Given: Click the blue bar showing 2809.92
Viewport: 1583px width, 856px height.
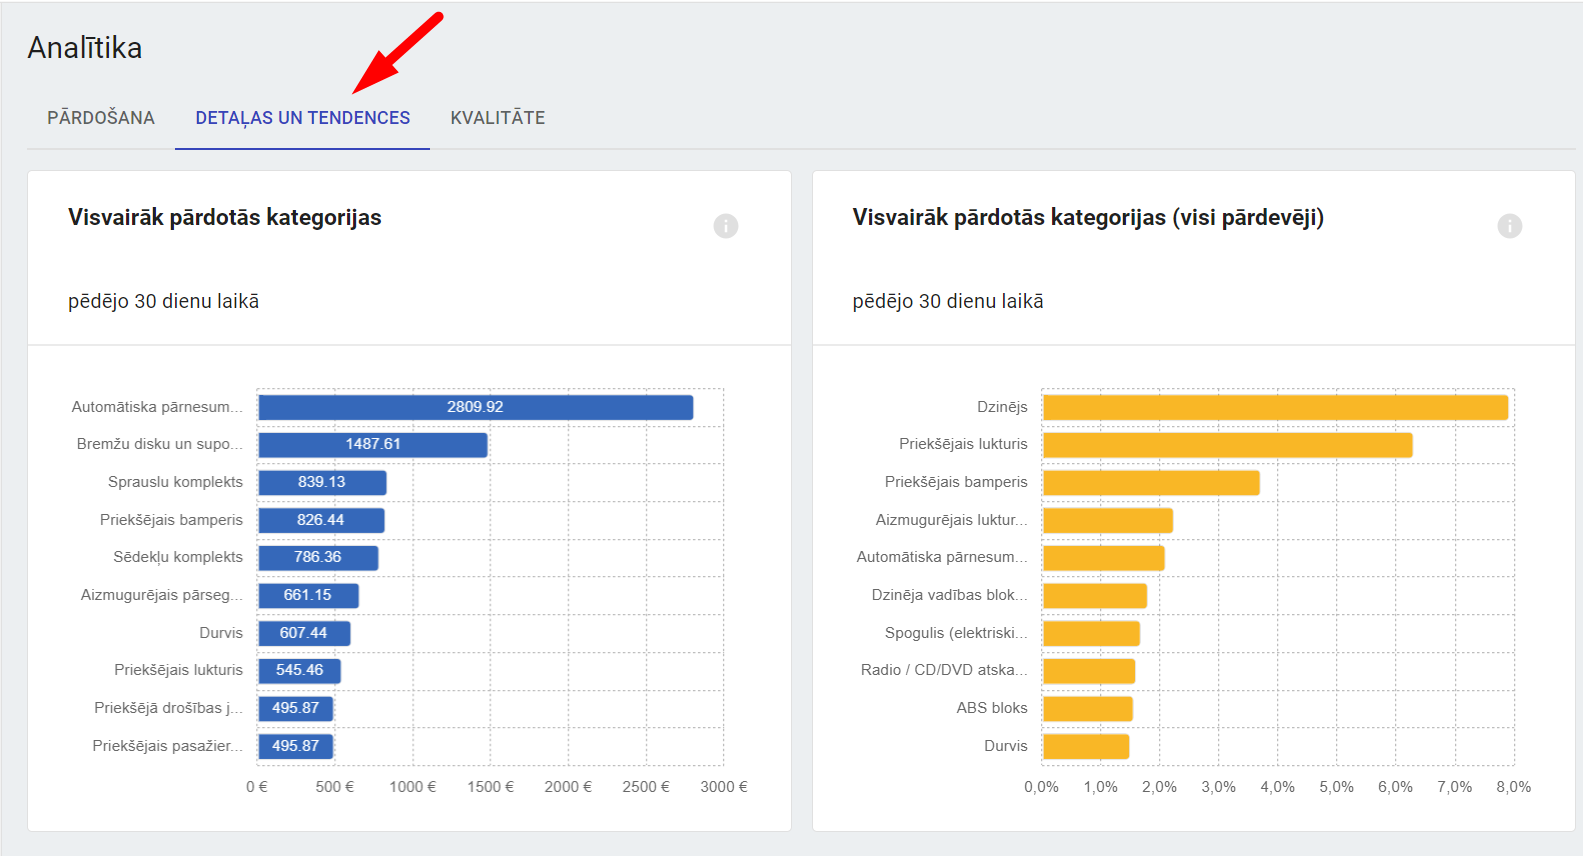Looking at the screenshot, I should point(475,407).
